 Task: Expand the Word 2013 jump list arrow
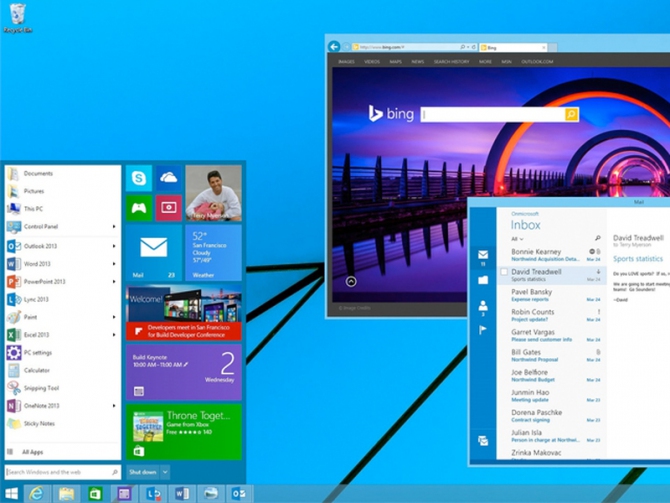click(x=114, y=264)
